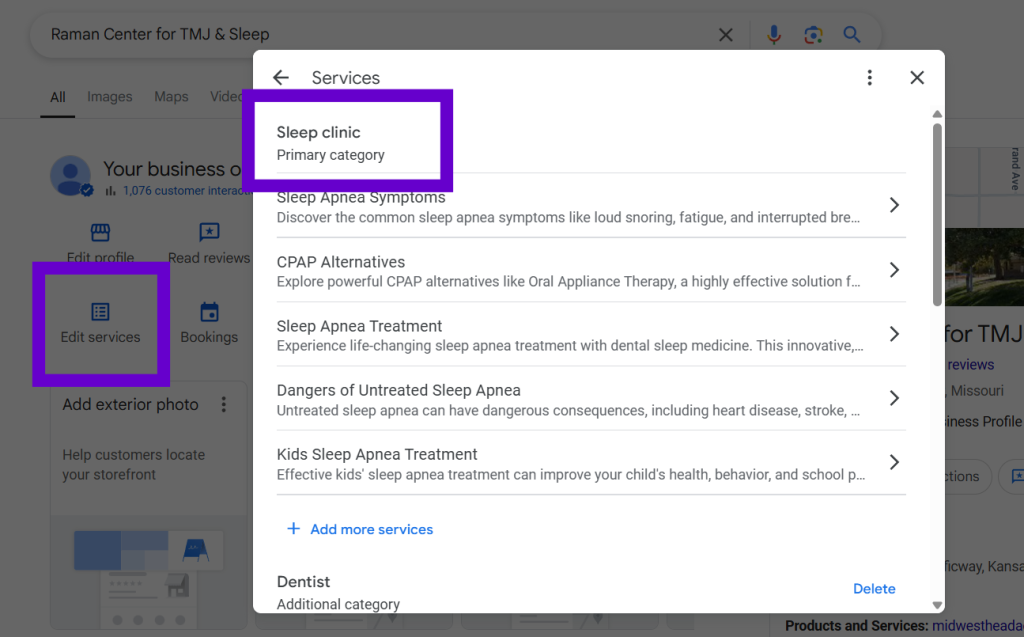Select the Edit profile storefront icon

click(99, 231)
